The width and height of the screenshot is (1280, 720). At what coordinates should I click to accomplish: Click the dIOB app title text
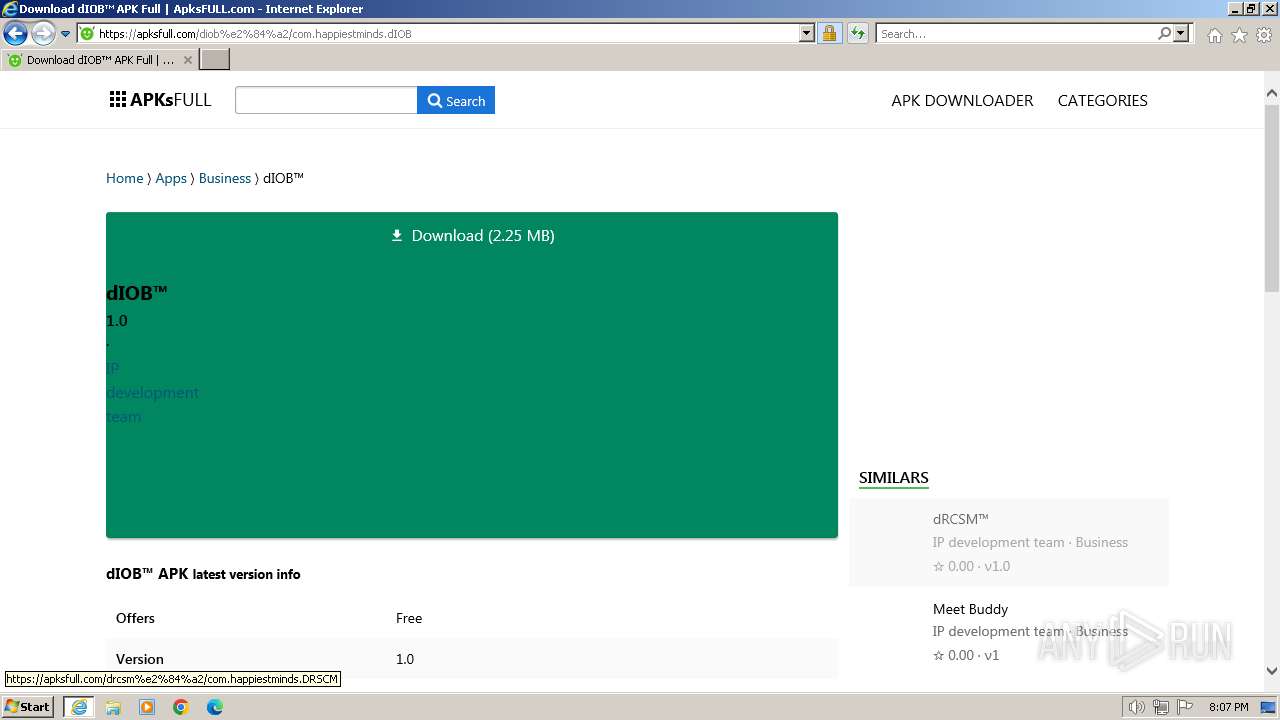pos(137,293)
